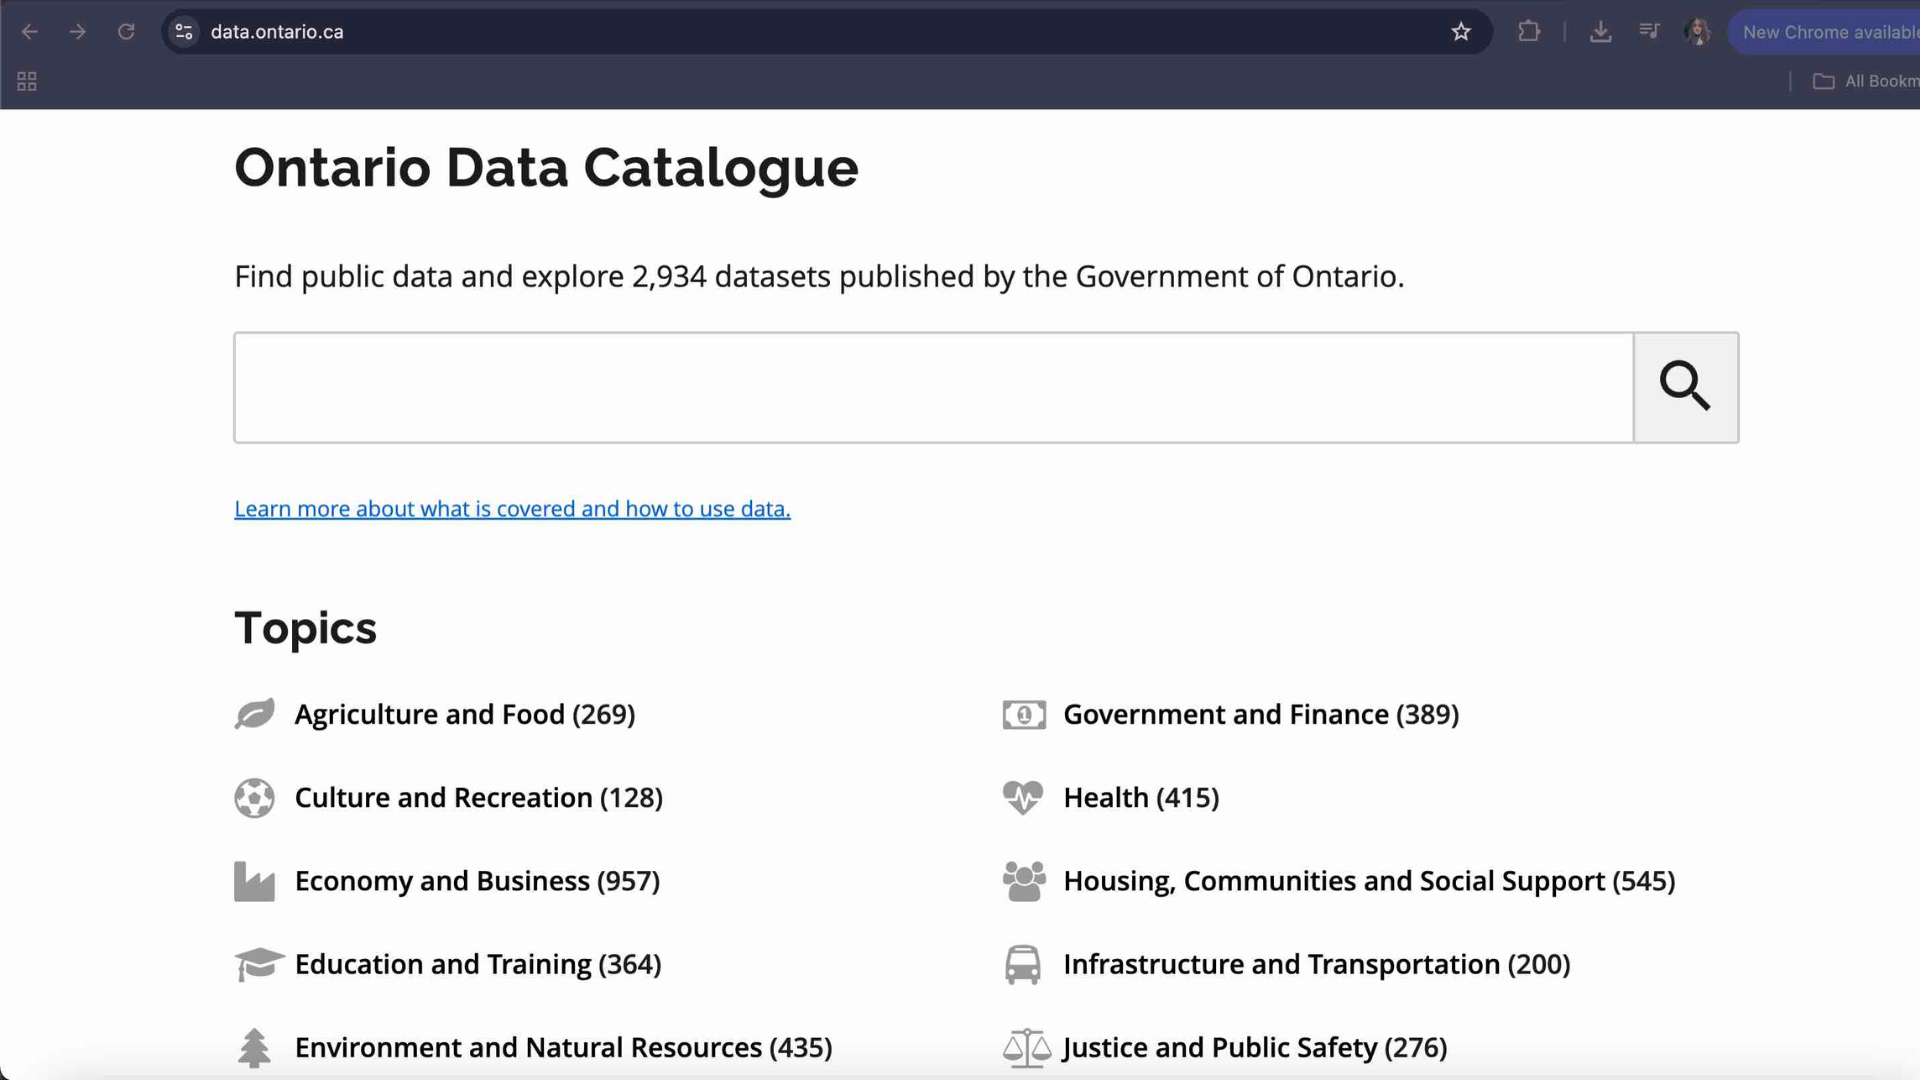This screenshot has height=1080, width=1920.
Task: Click the Health heartbeat icon
Action: click(1024, 797)
